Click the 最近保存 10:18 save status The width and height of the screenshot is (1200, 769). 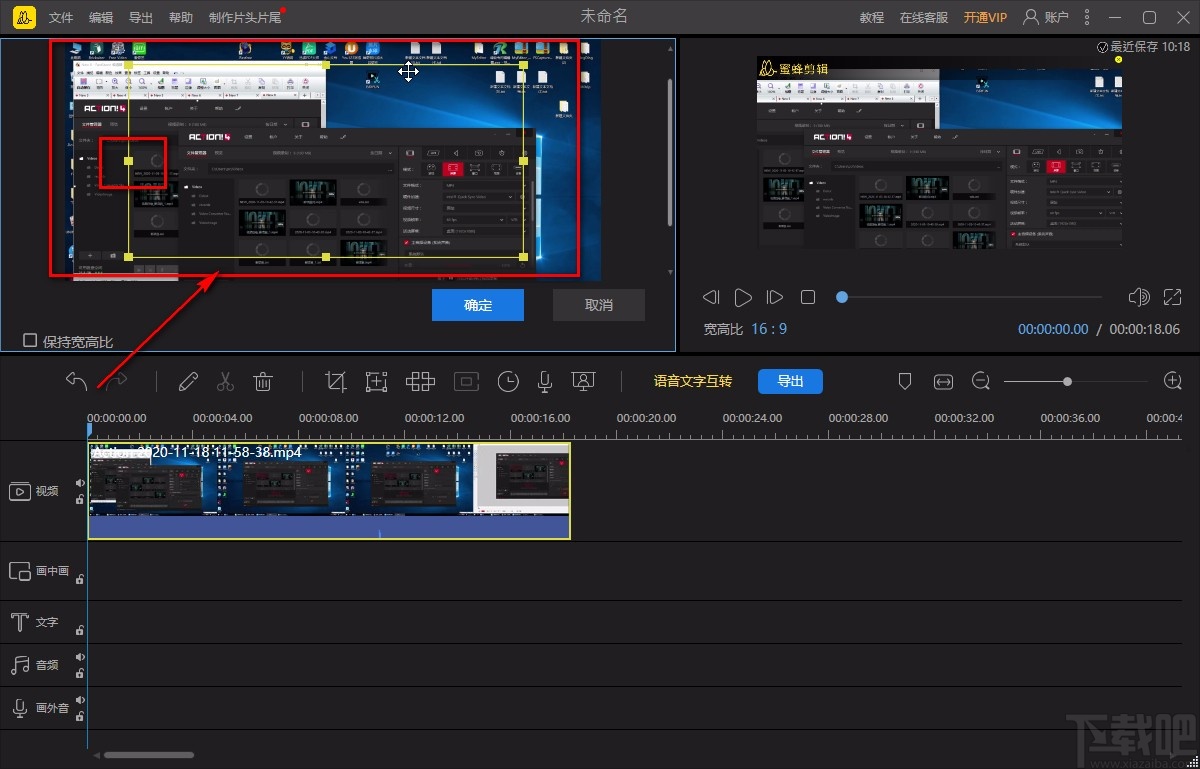click(1143, 47)
